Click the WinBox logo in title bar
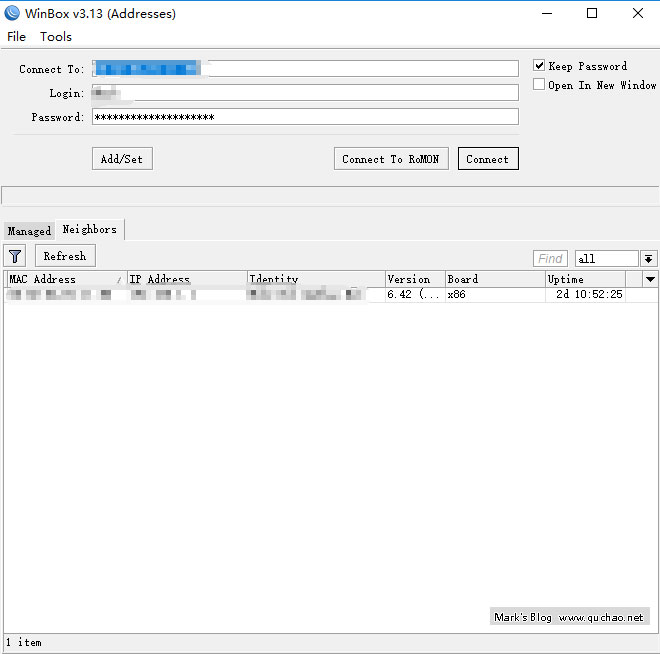 12,13
